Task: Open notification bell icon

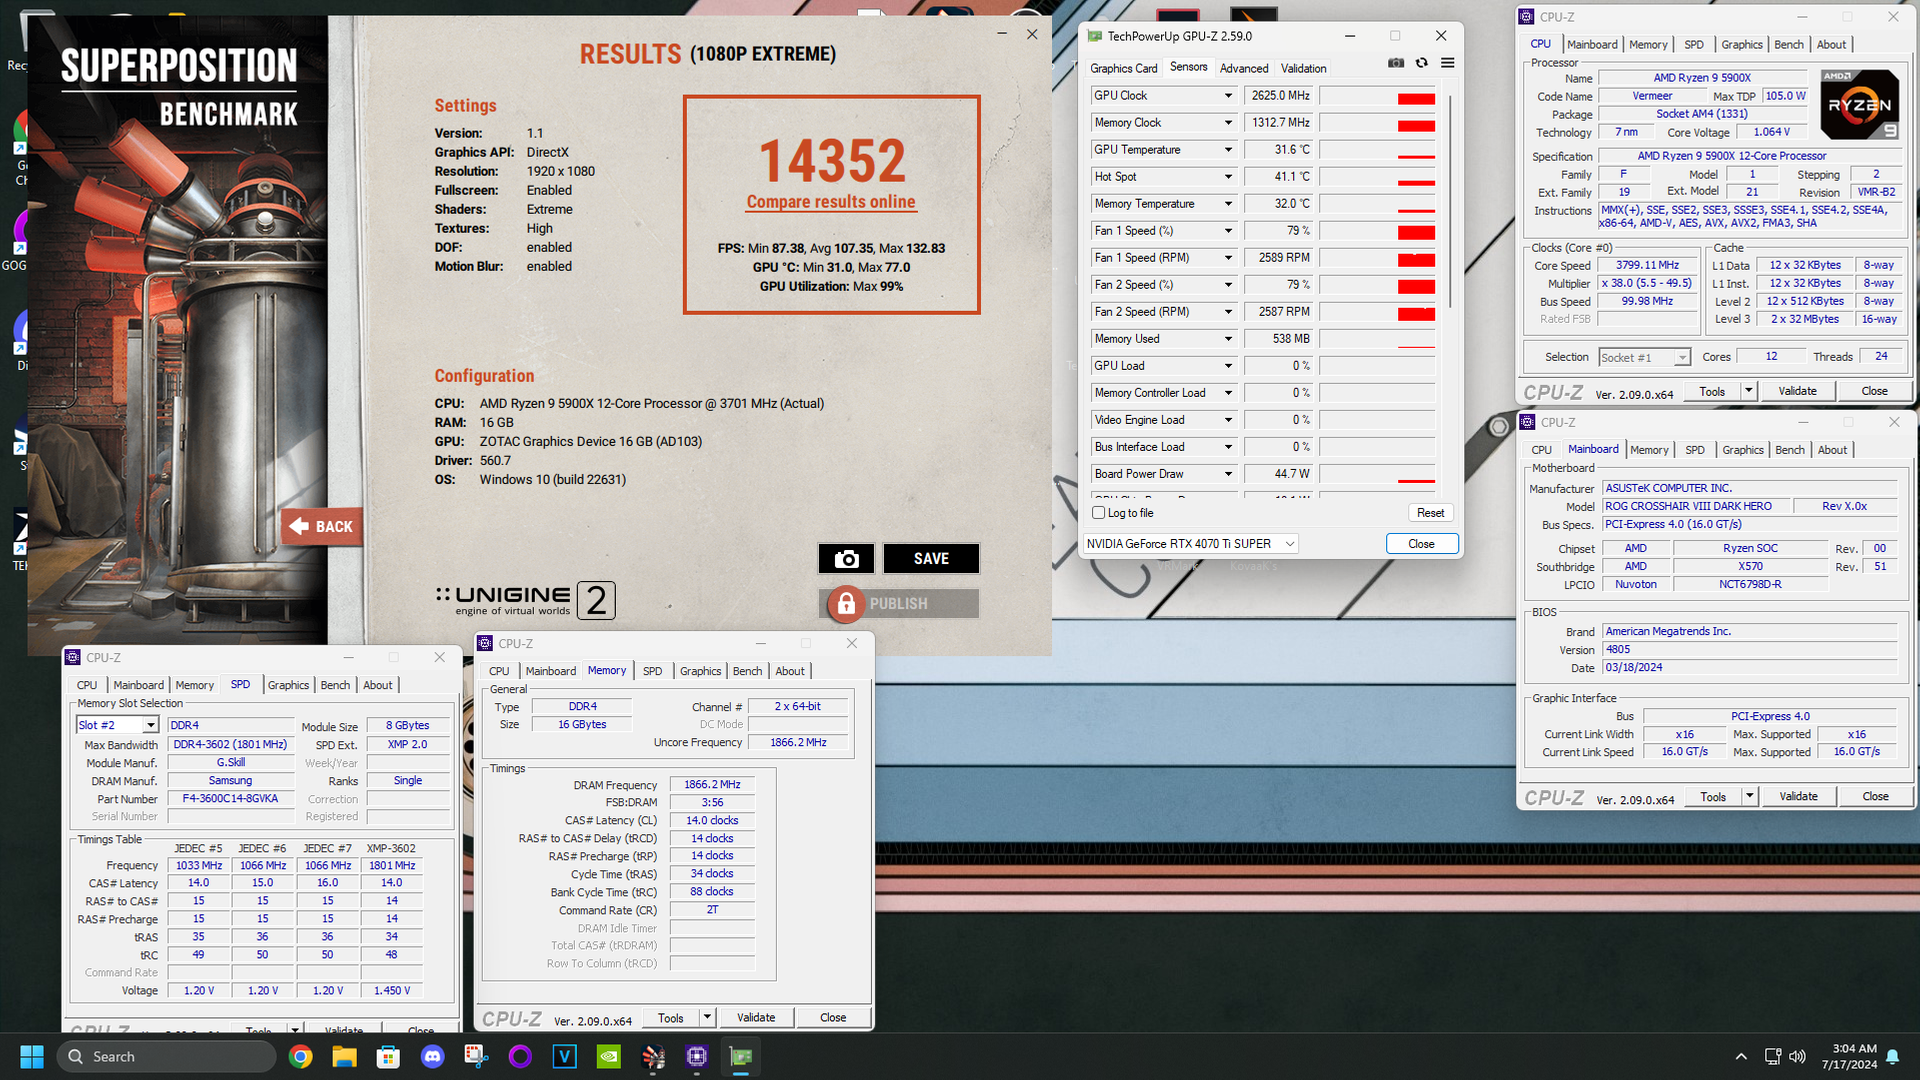Action: pos(1892,1056)
